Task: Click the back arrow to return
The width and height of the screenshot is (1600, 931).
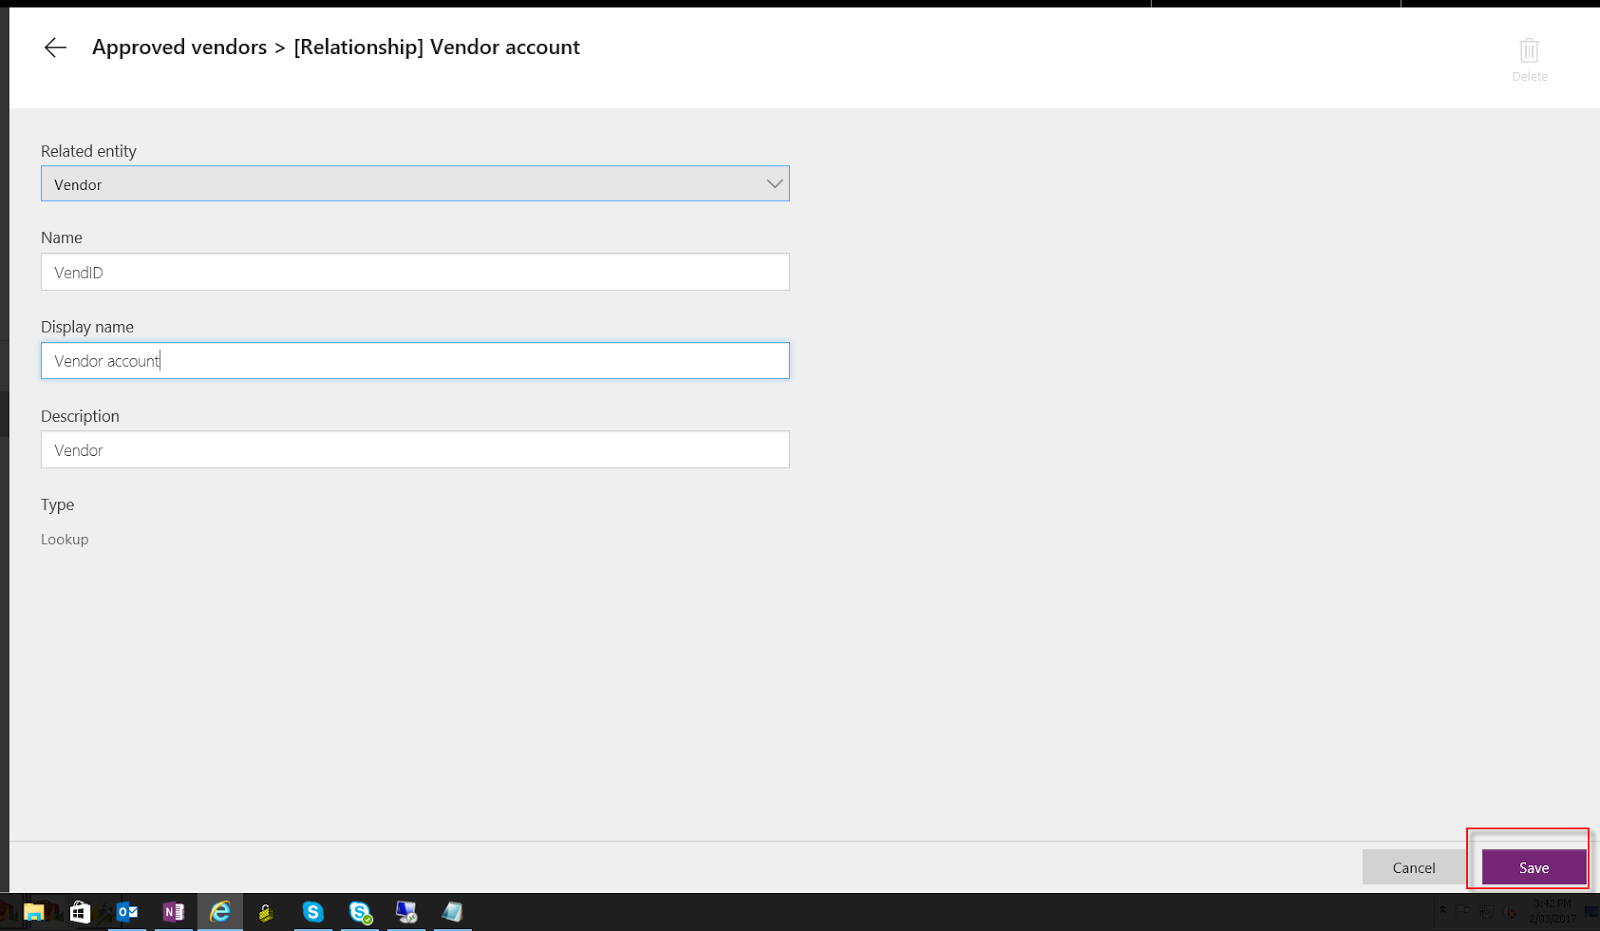Action: 55,47
